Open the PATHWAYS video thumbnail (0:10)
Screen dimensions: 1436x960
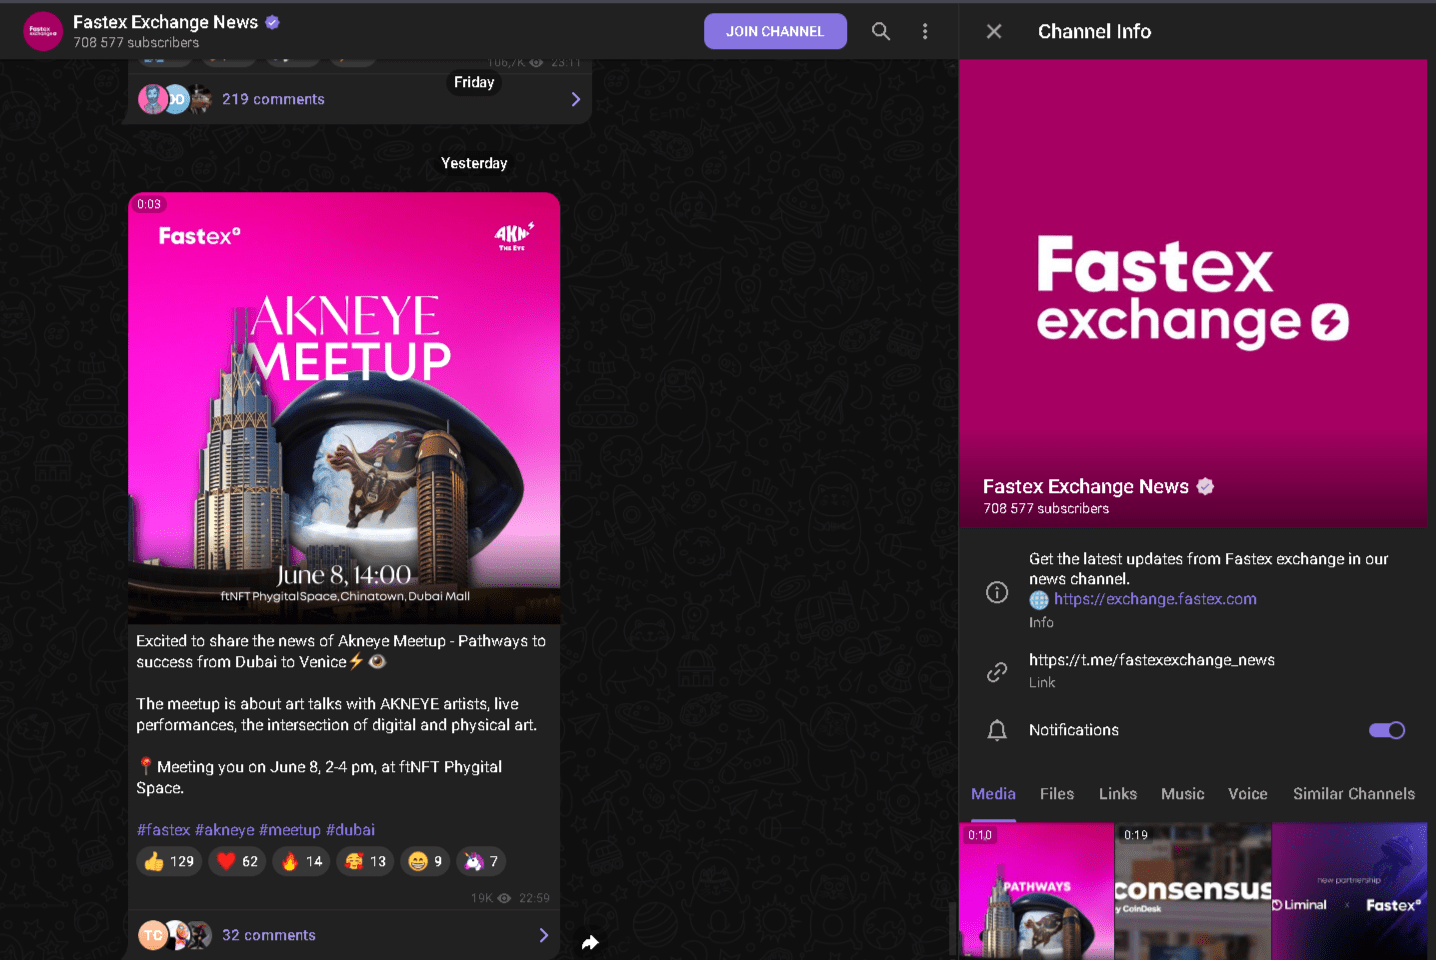[x=1036, y=891]
